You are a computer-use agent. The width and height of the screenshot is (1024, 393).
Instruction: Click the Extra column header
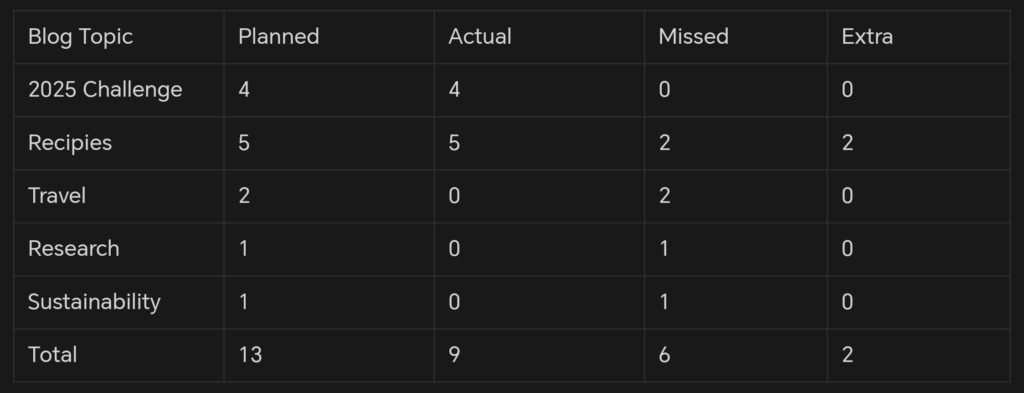click(x=867, y=37)
